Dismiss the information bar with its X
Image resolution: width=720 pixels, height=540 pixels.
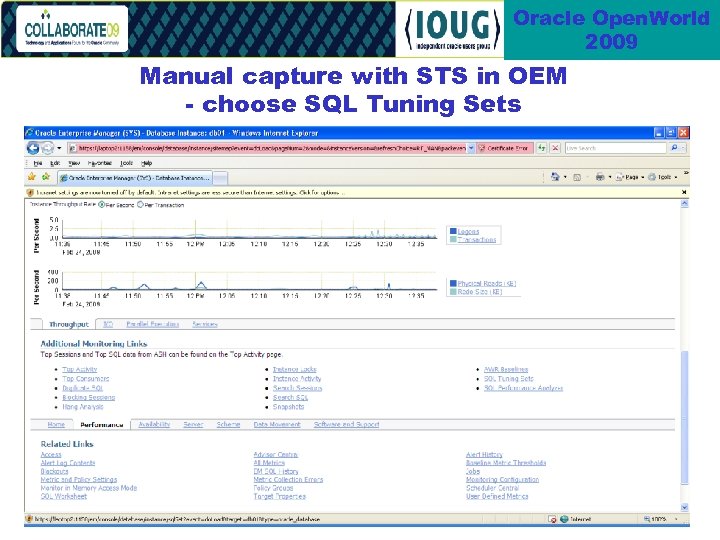click(684, 192)
